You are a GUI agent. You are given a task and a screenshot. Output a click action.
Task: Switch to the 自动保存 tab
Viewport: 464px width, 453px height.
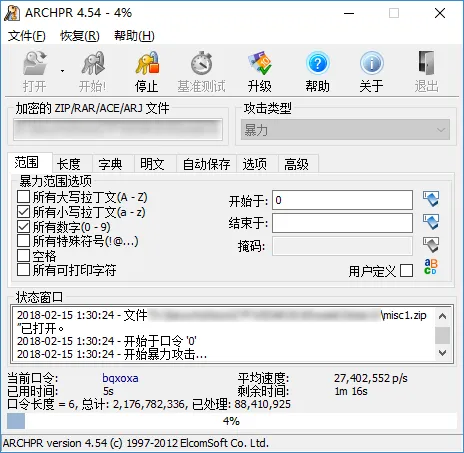tap(206, 164)
